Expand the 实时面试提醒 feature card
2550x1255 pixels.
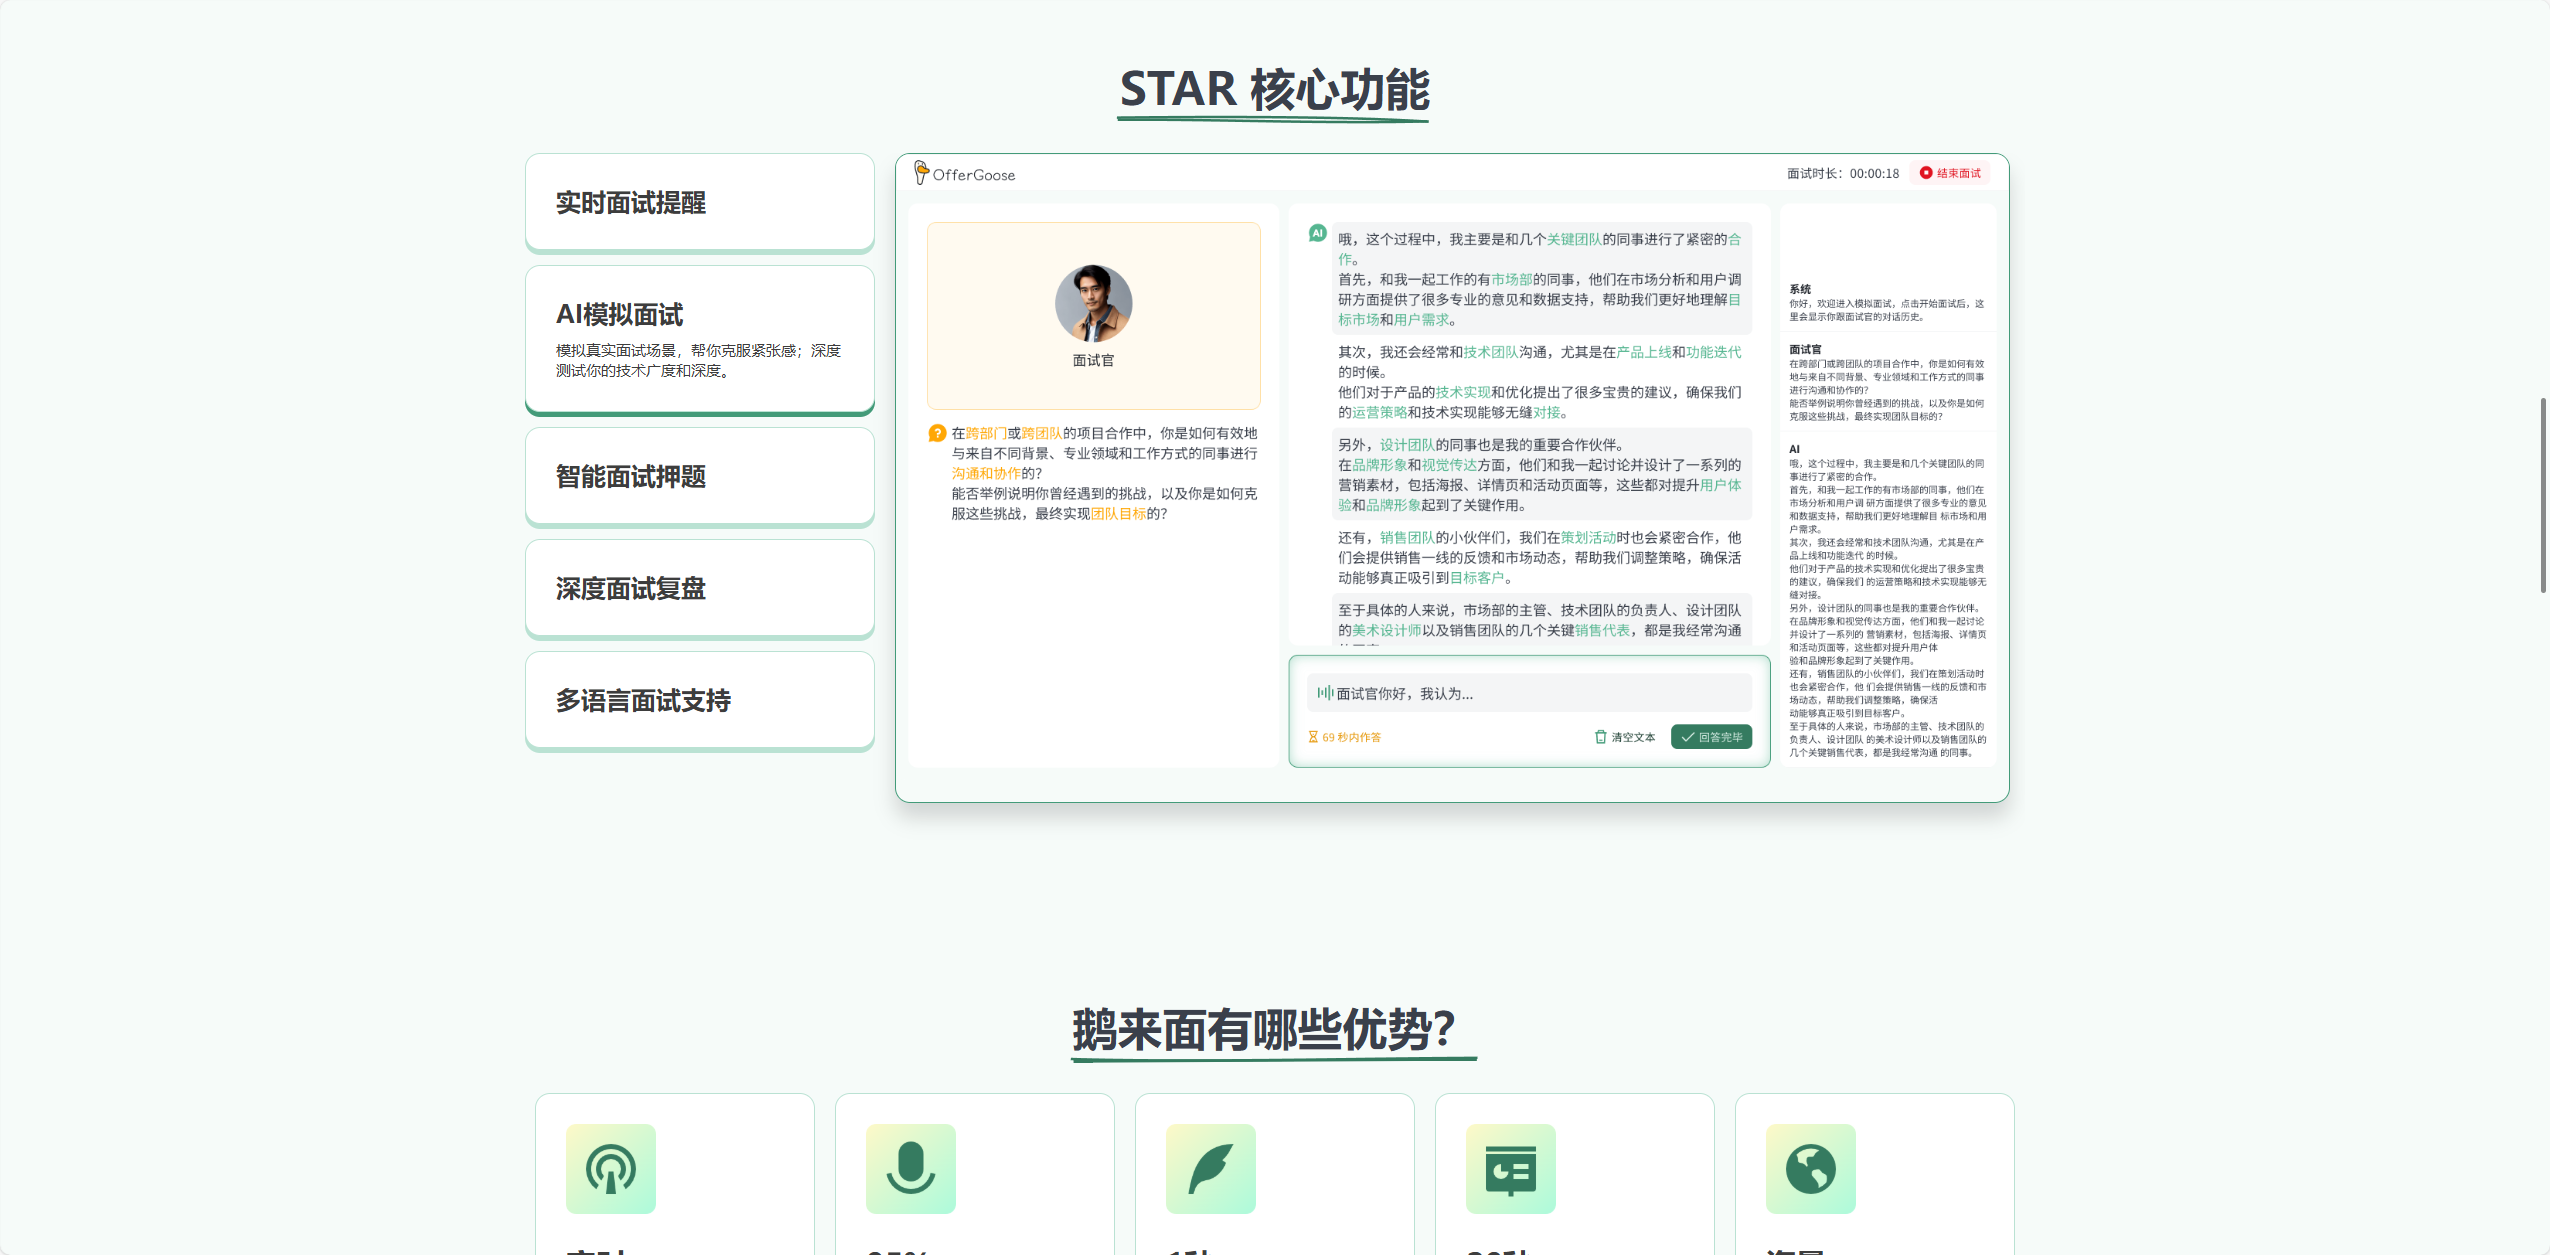[700, 203]
